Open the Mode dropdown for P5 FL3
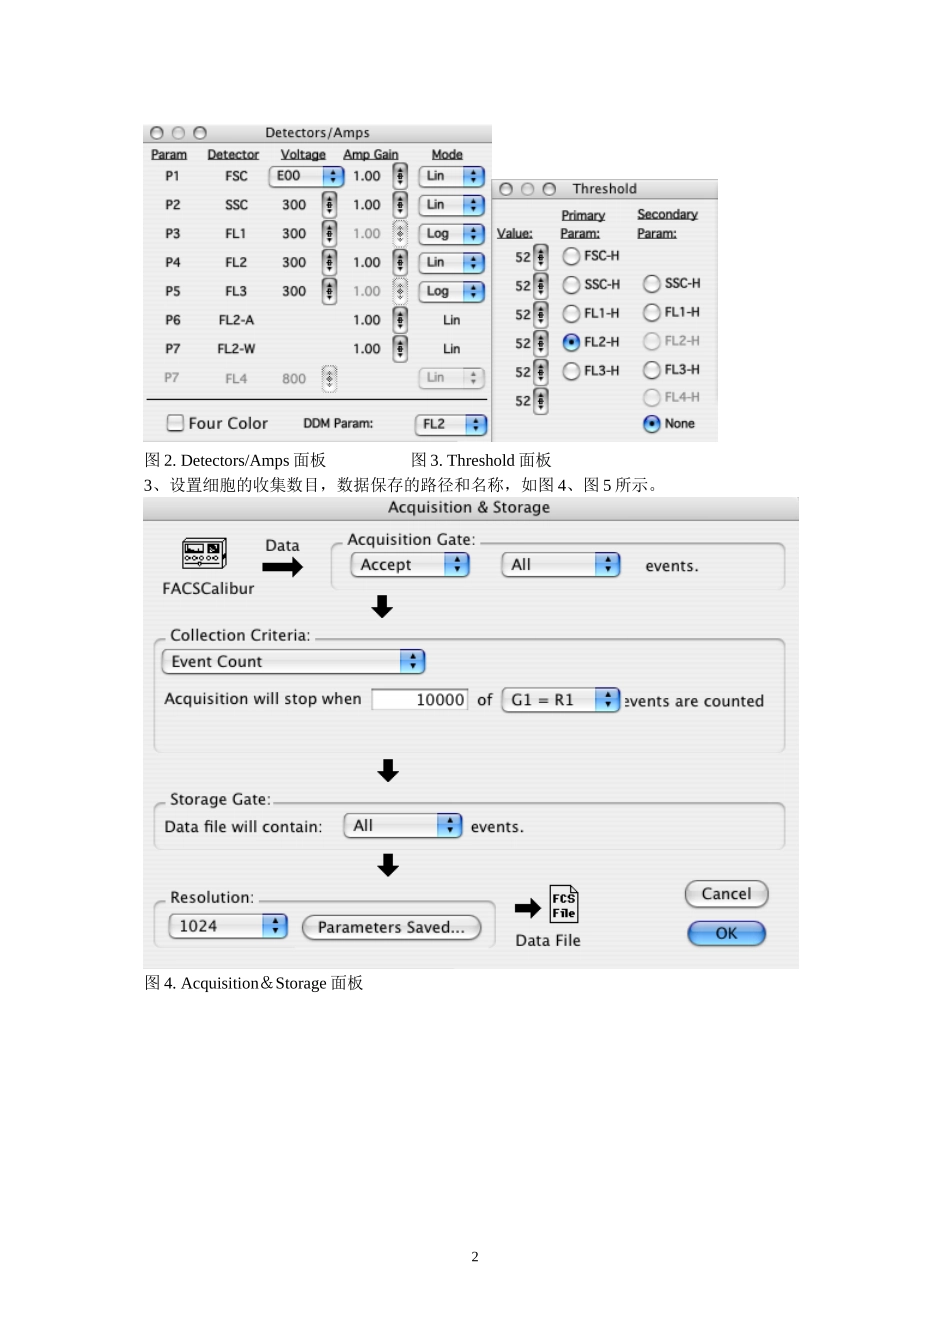Image resolution: width=950 pixels, height=1344 pixels. coord(451,292)
